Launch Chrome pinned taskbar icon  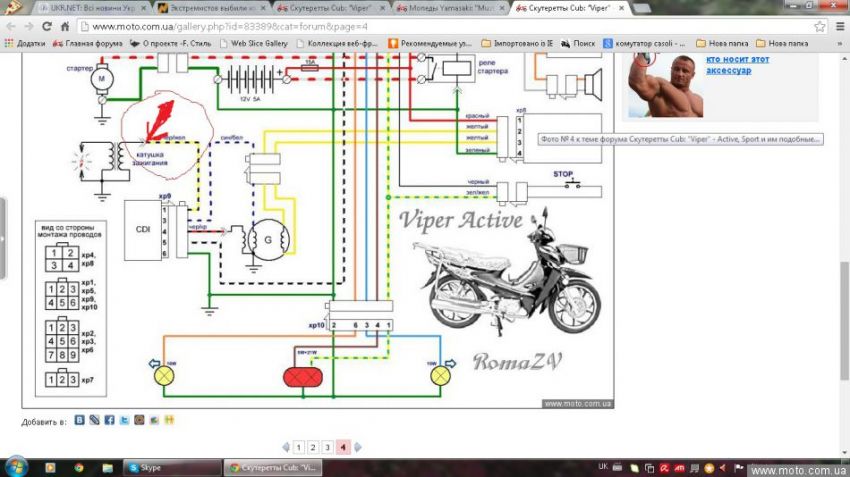point(79,468)
